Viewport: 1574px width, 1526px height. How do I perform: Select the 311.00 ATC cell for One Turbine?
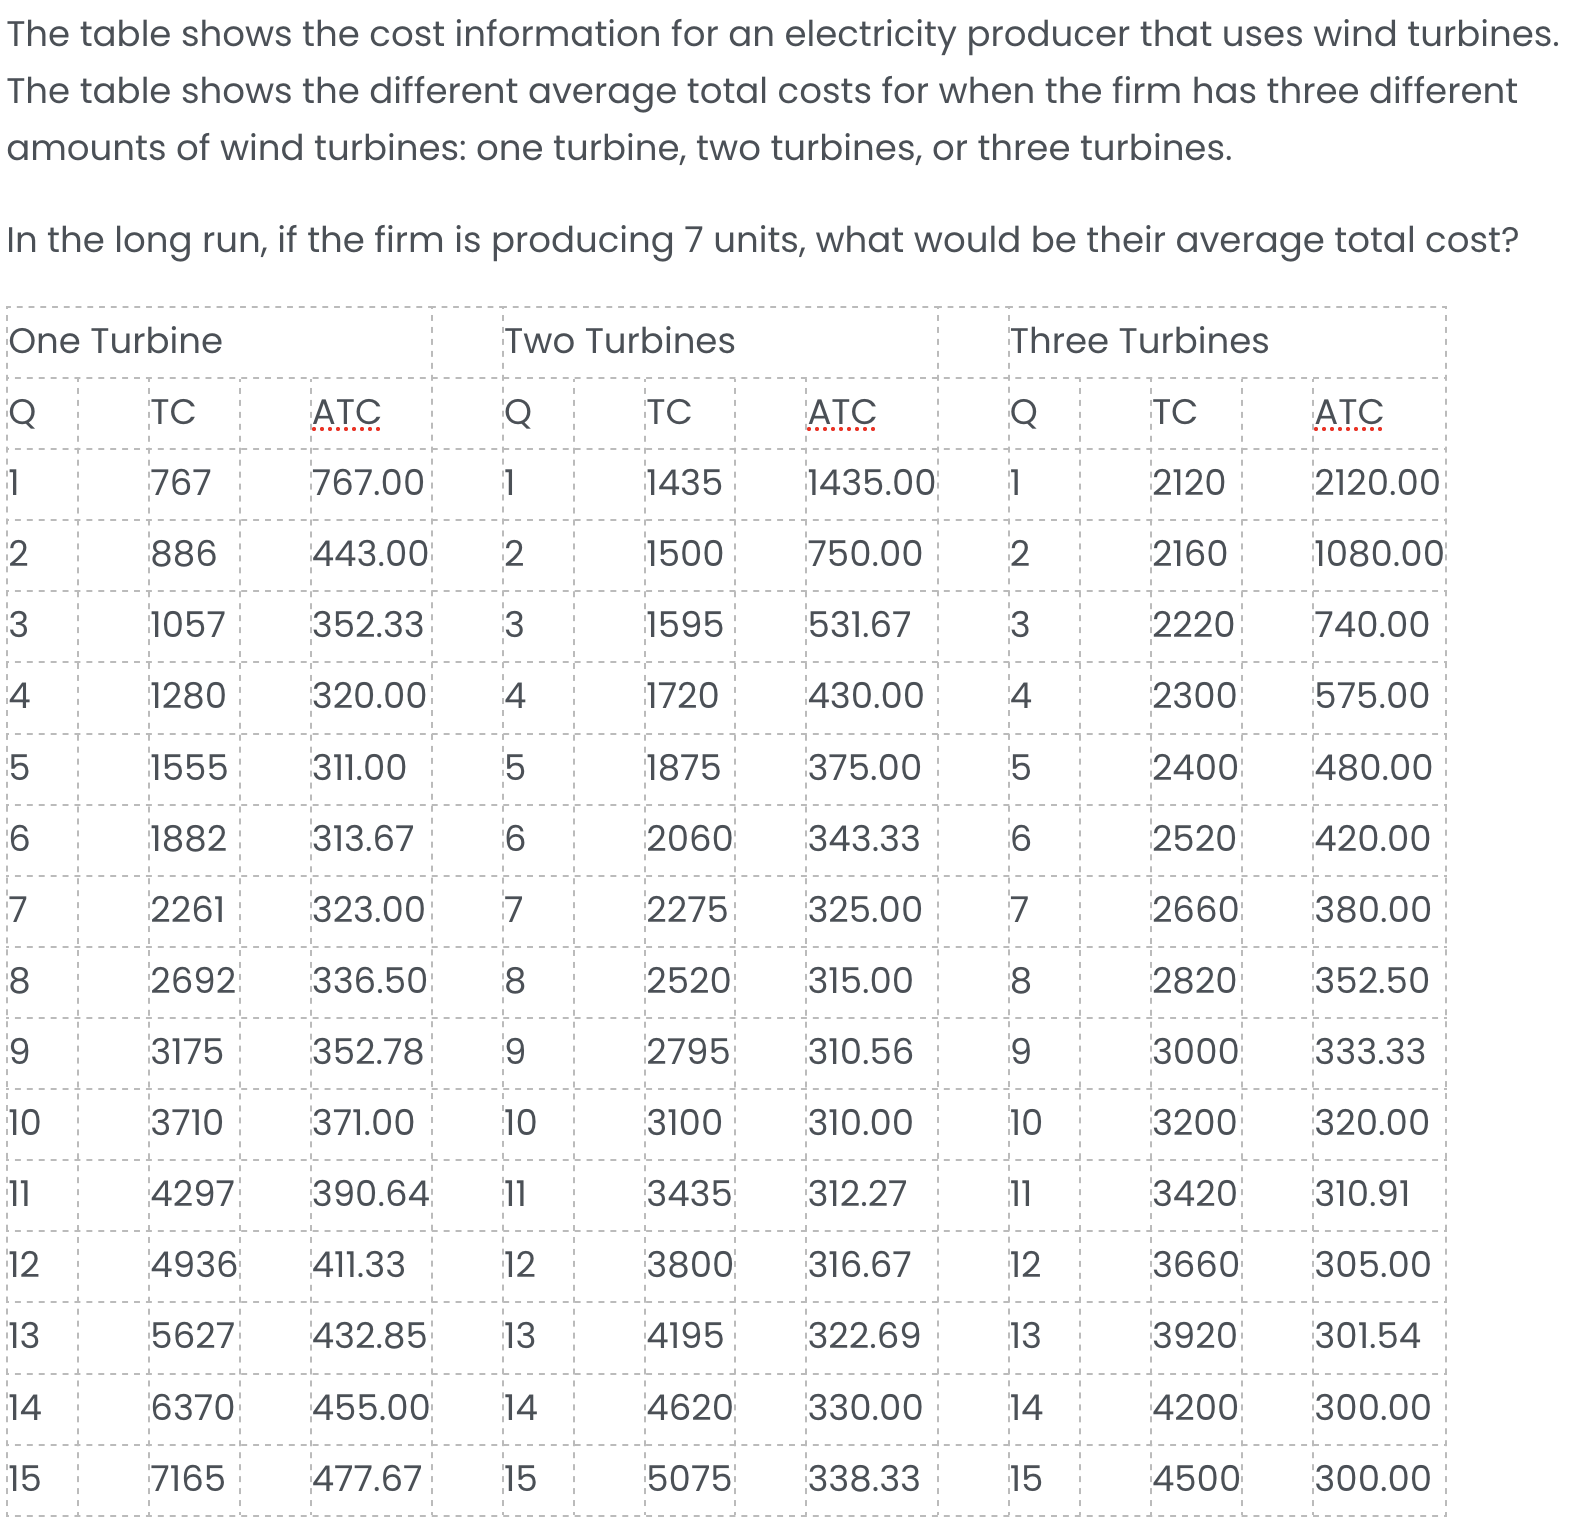359,768
